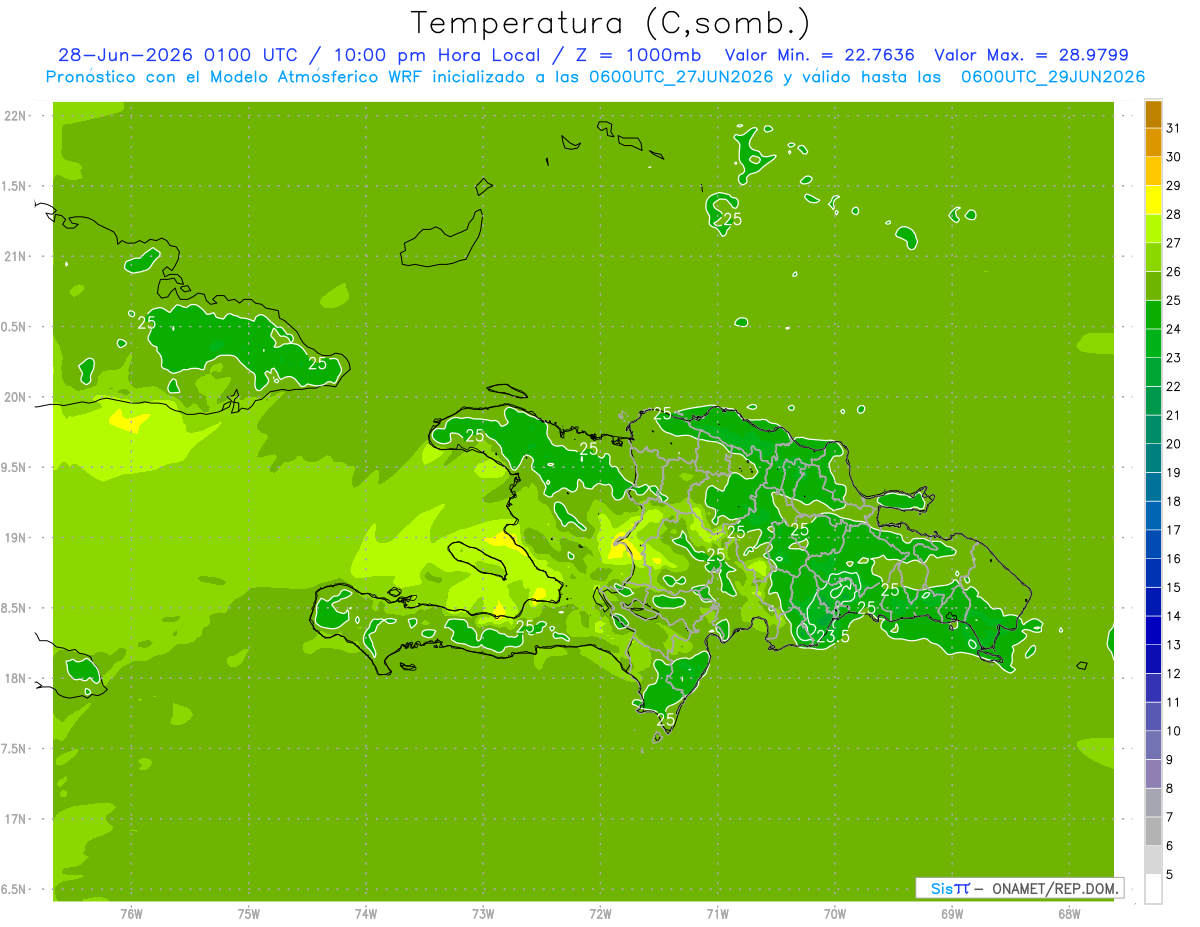Image resolution: width=1200 pixels, height=927 pixels.
Task: Click the dark blue swatch between 12 and 13
Action: coord(1153,659)
